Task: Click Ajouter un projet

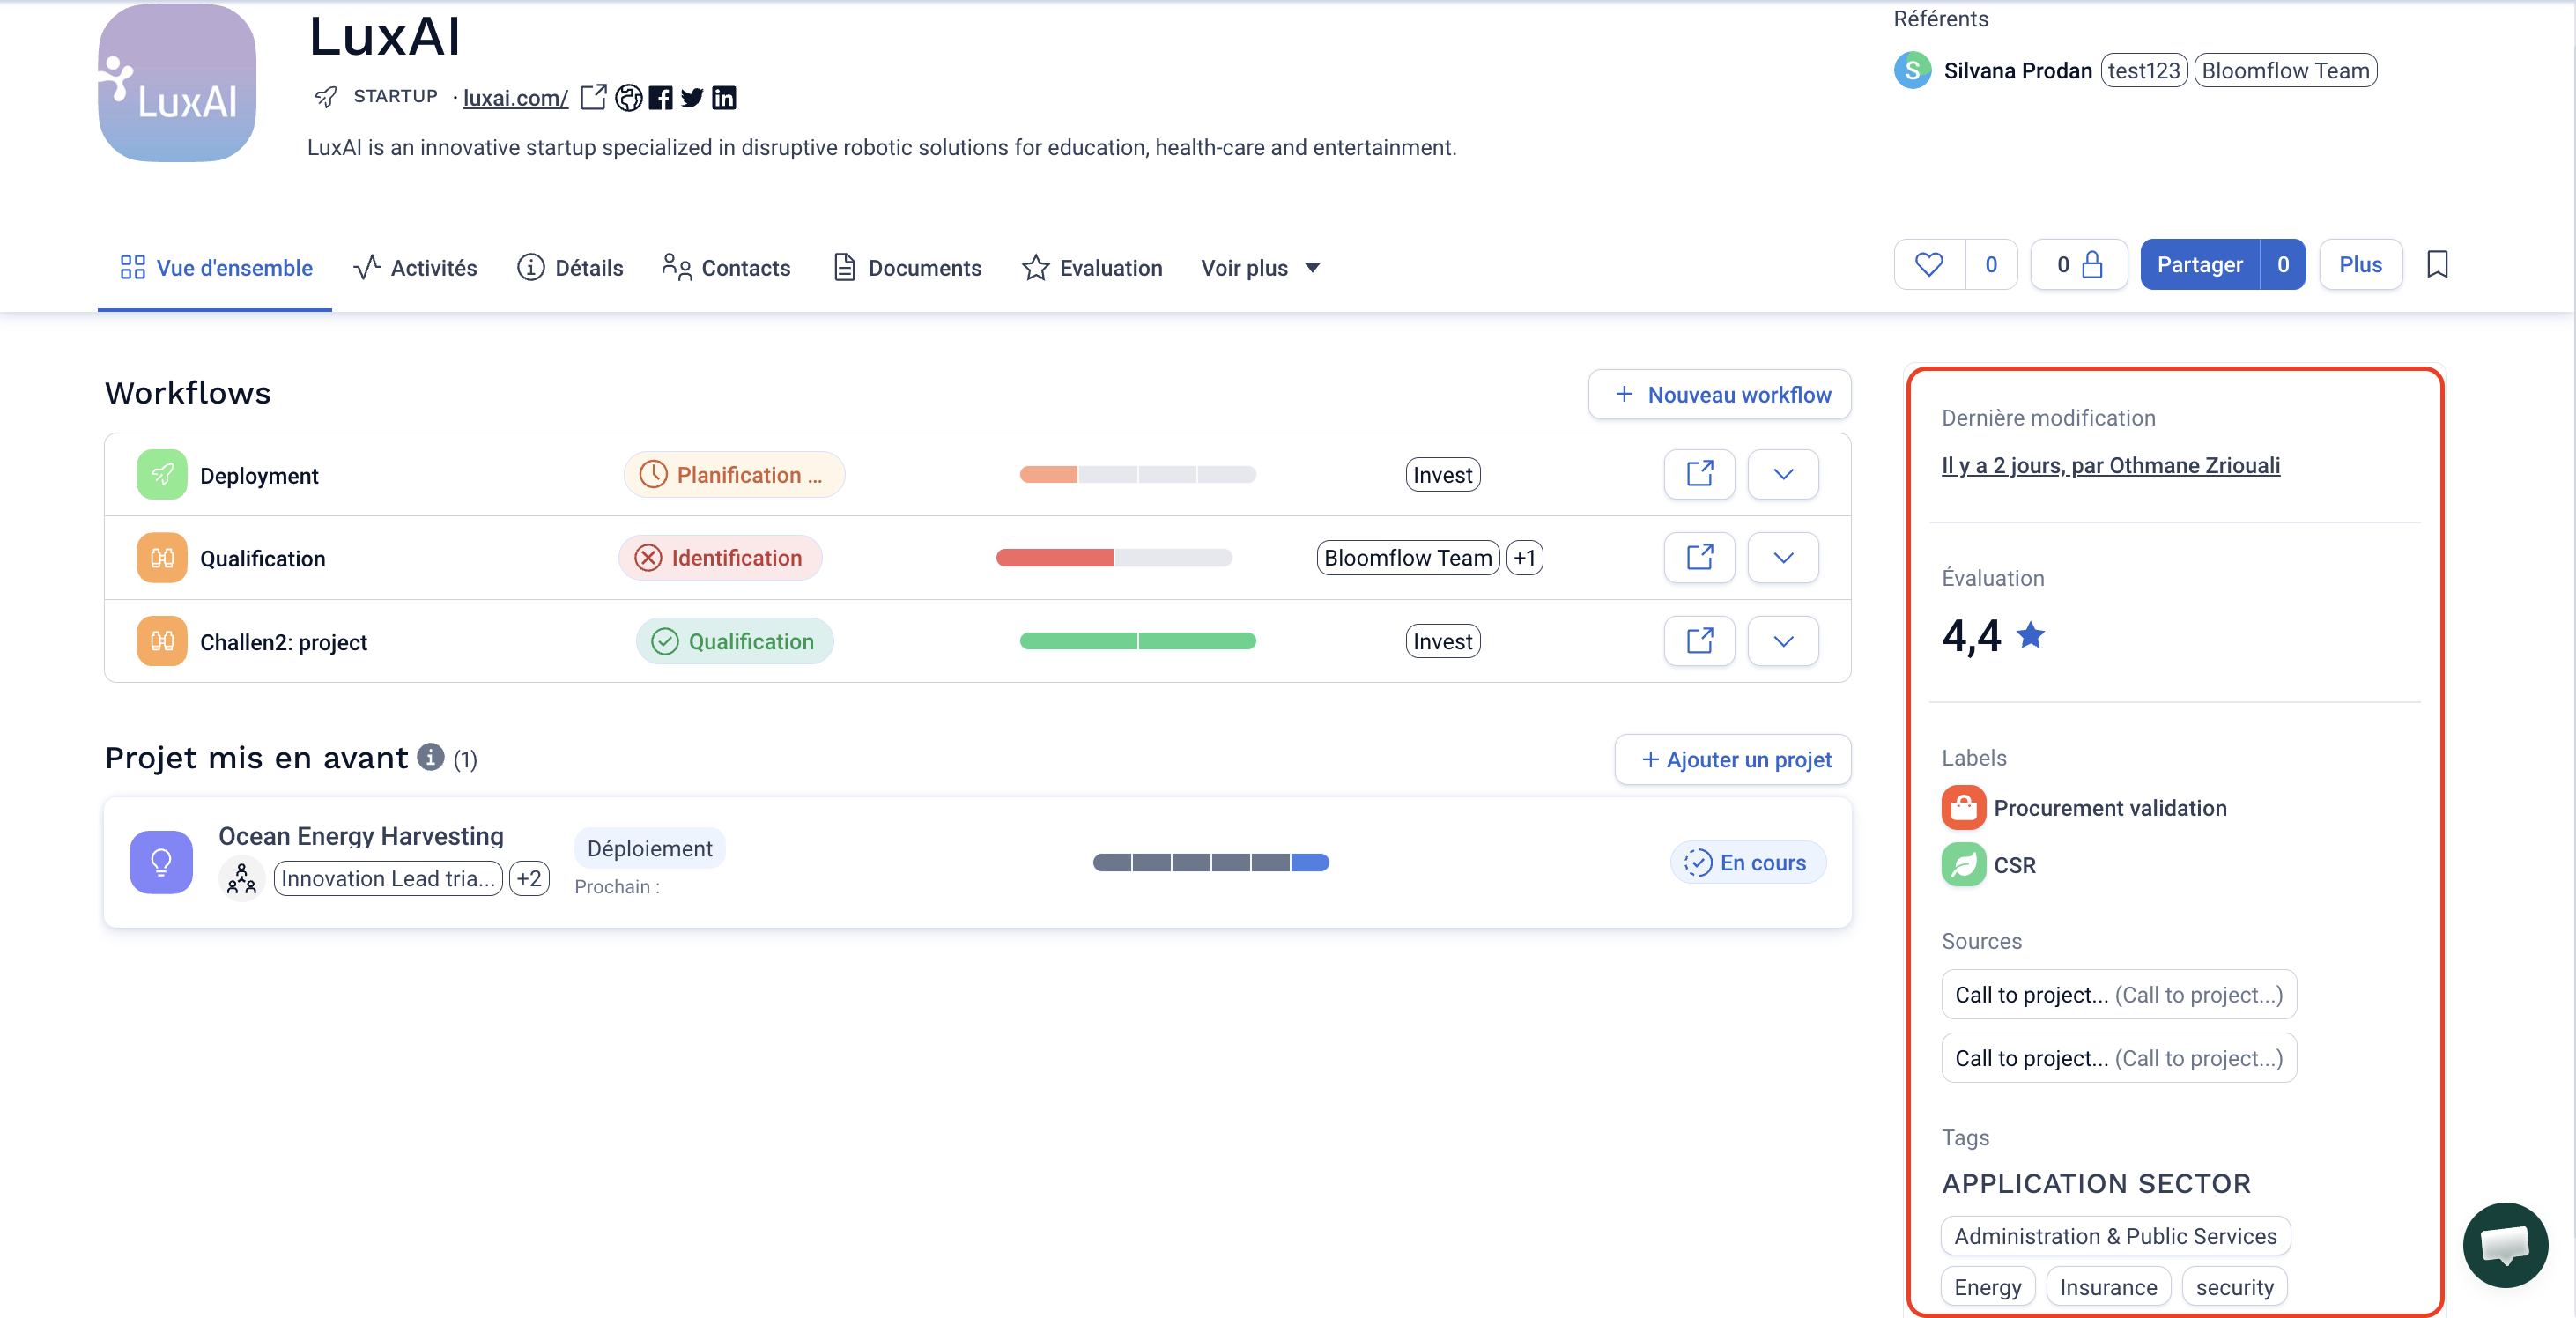Action: pyautogui.click(x=1733, y=760)
